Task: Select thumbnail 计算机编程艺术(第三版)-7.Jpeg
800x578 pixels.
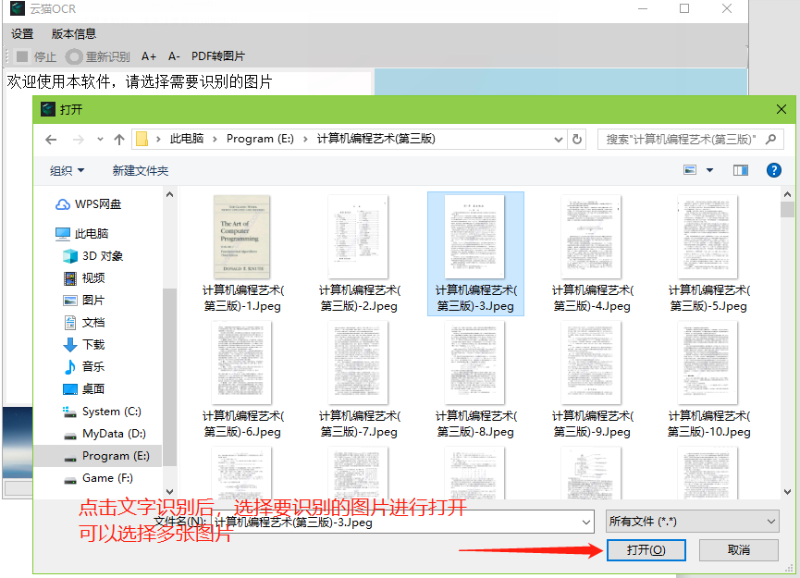Action: (359, 380)
